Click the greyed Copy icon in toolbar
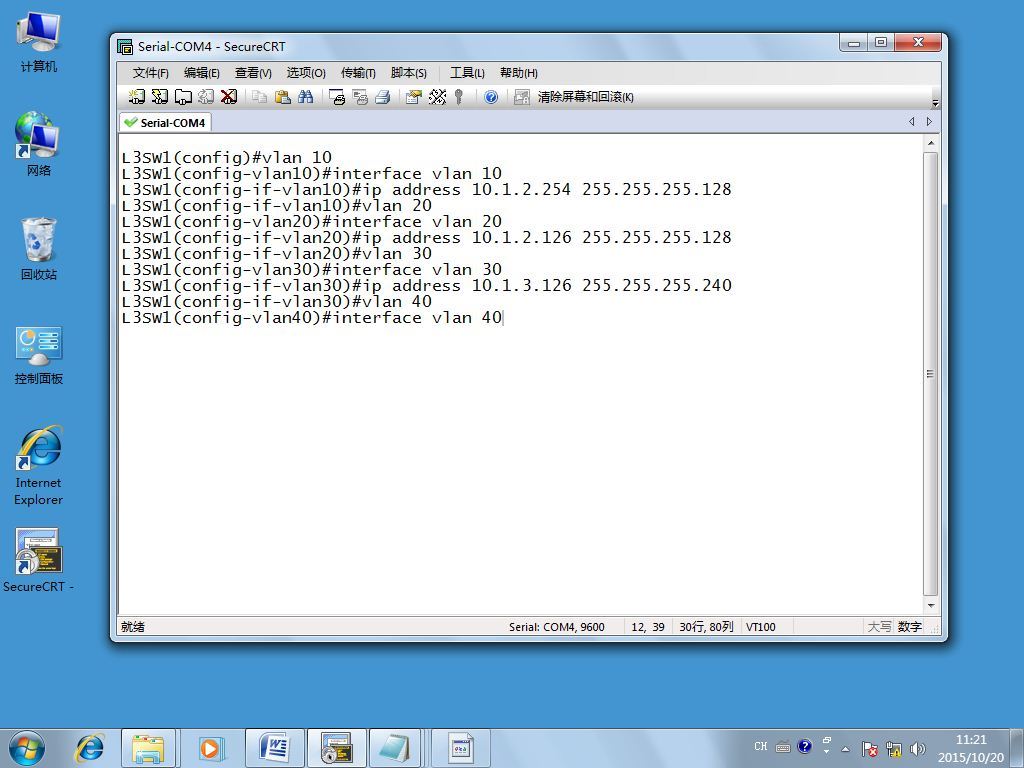The width and height of the screenshot is (1024, 768). 259,97
